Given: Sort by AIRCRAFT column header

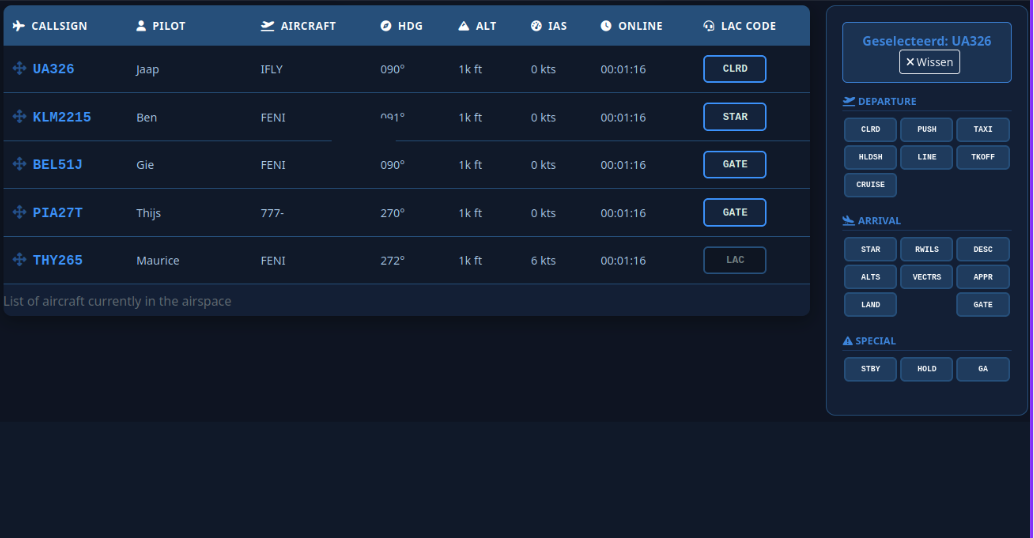Looking at the screenshot, I should 308,26.
